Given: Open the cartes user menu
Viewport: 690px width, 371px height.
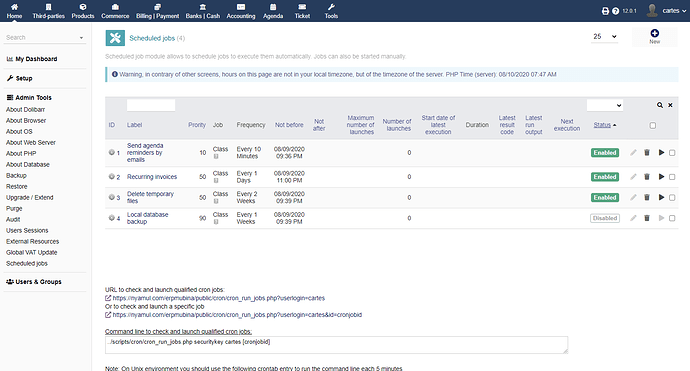Looking at the screenshot, I should click(666, 11).
